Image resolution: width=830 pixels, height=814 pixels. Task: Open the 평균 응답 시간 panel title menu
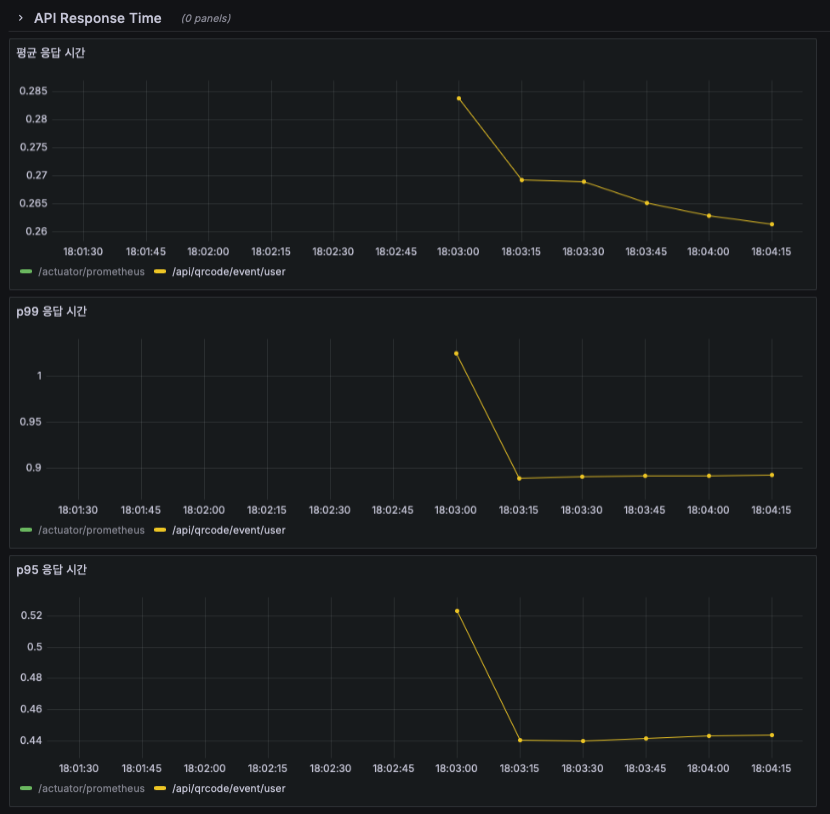[x=51, y=53]
